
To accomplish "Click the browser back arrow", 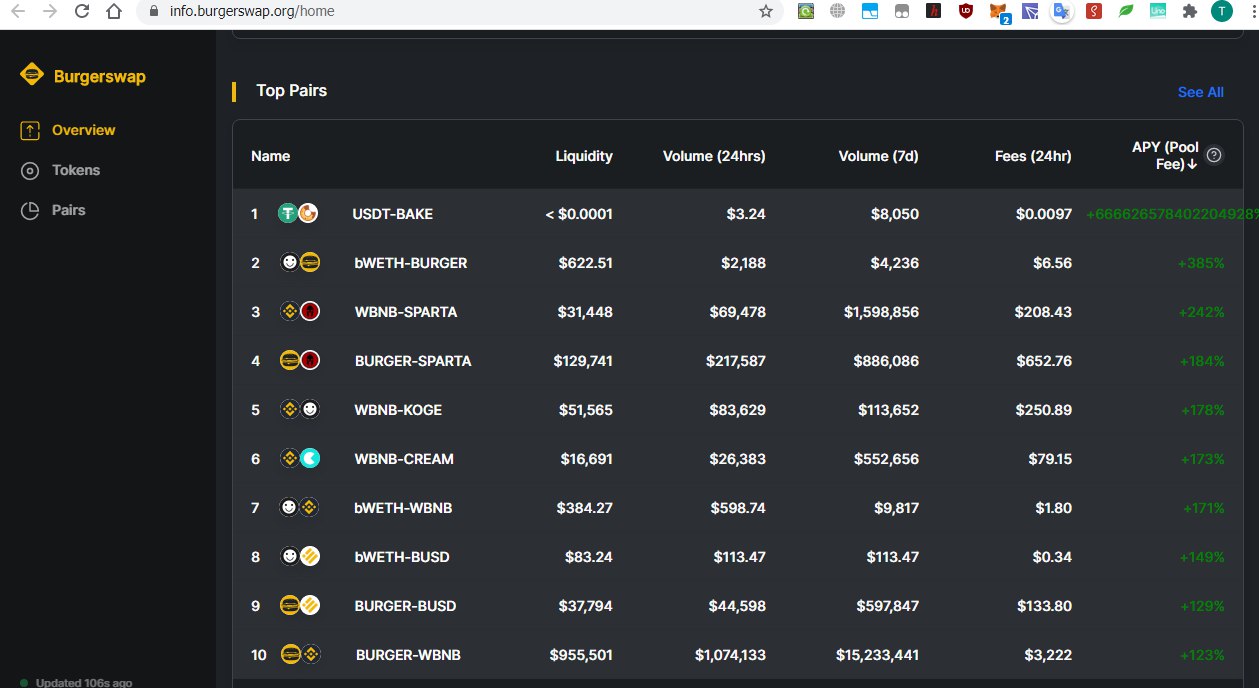I will point(17,11).
